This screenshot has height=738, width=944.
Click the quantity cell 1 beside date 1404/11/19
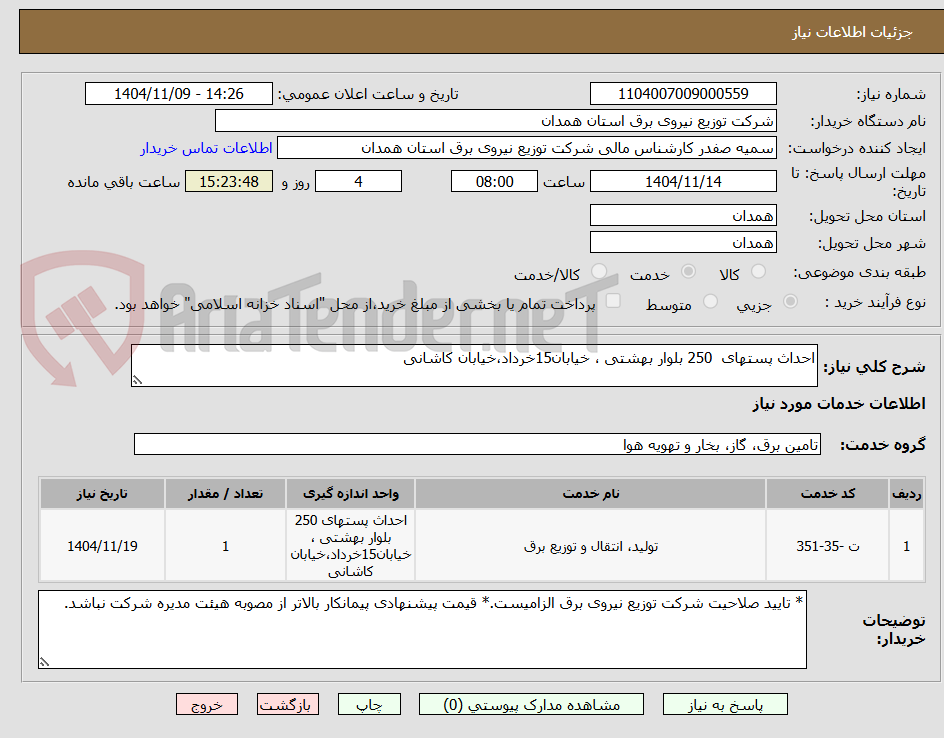(225, 546)
